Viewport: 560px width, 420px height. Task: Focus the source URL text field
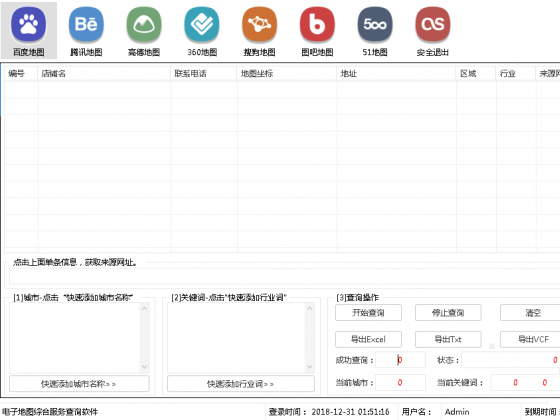point(285,276)
